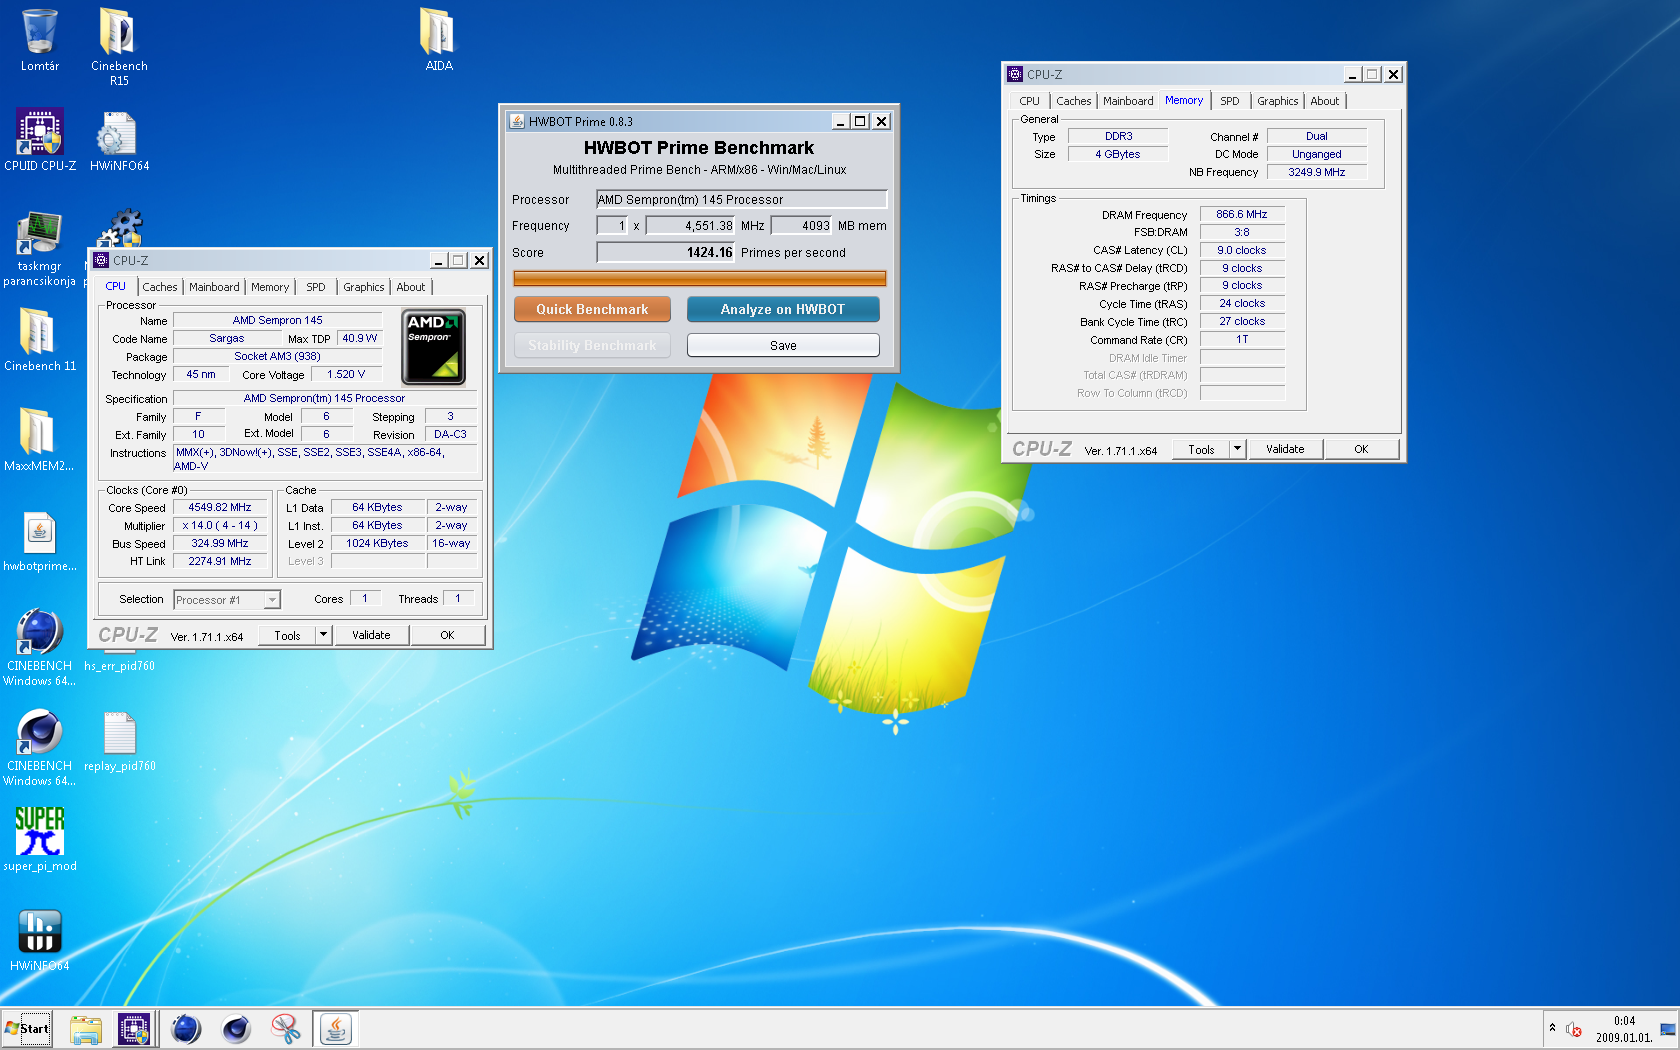Open the hs_err_pid760 file icon
Image resolution: width=1680 pixels, height=1050 pixels.
119,660
